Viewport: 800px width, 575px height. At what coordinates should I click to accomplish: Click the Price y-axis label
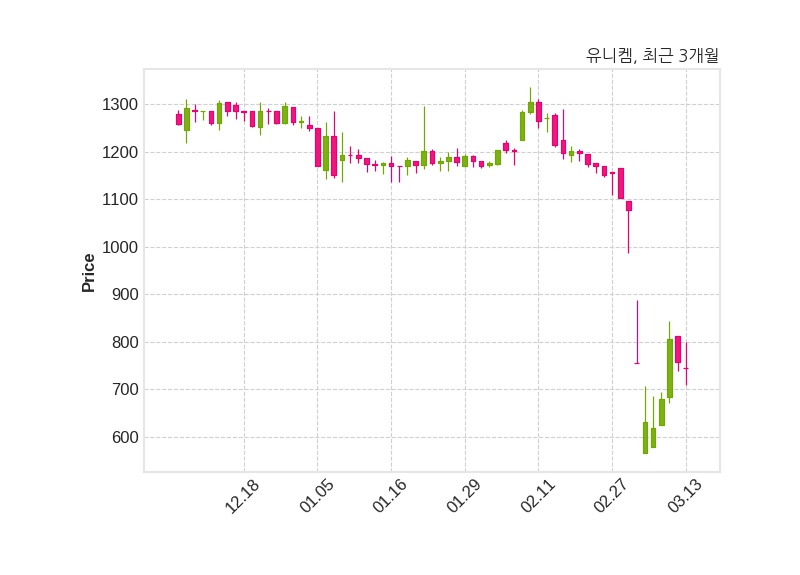(x=89, y=273)
